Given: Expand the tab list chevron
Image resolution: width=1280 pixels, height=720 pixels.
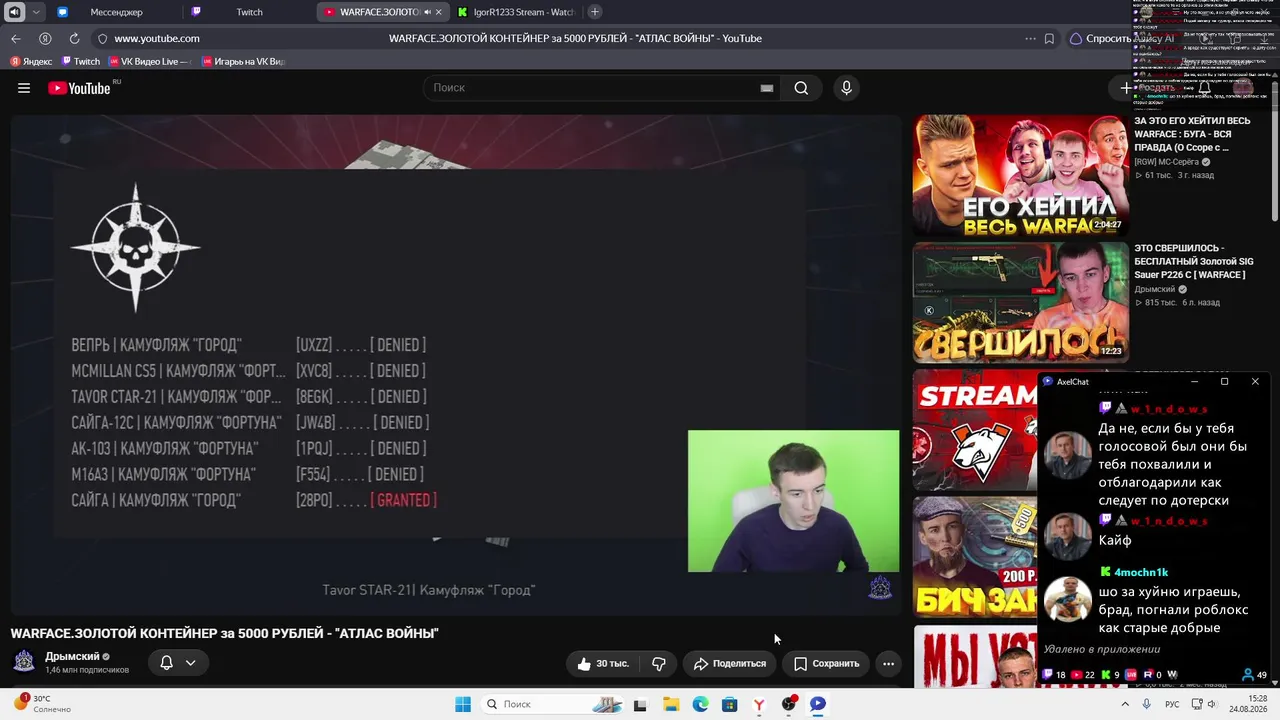Looking at the screenshot, I should (x=36, y=12).
